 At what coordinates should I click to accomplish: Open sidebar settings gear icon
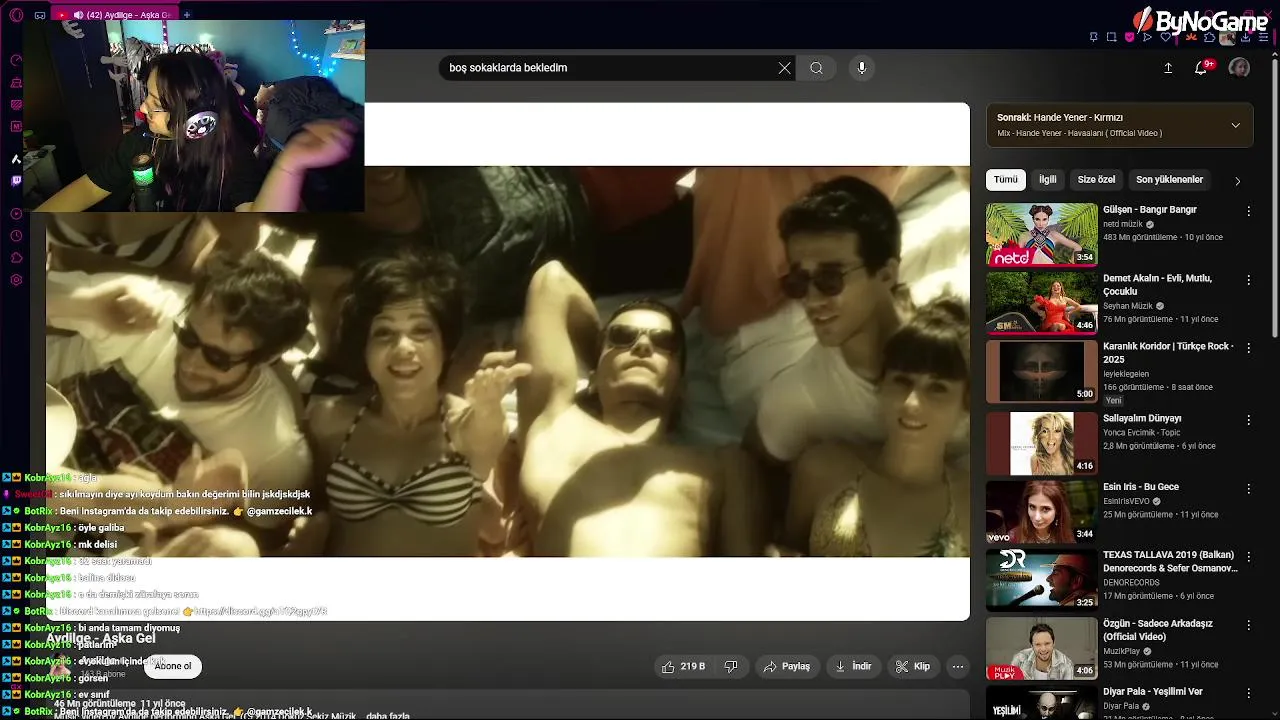(x=16, y=280)
